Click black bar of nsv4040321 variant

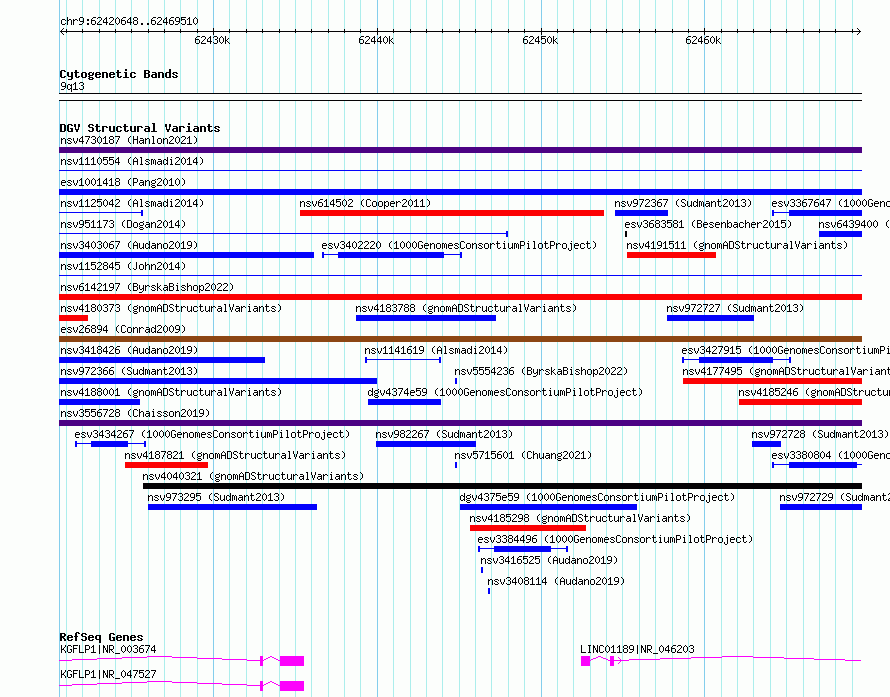point(502,486)
